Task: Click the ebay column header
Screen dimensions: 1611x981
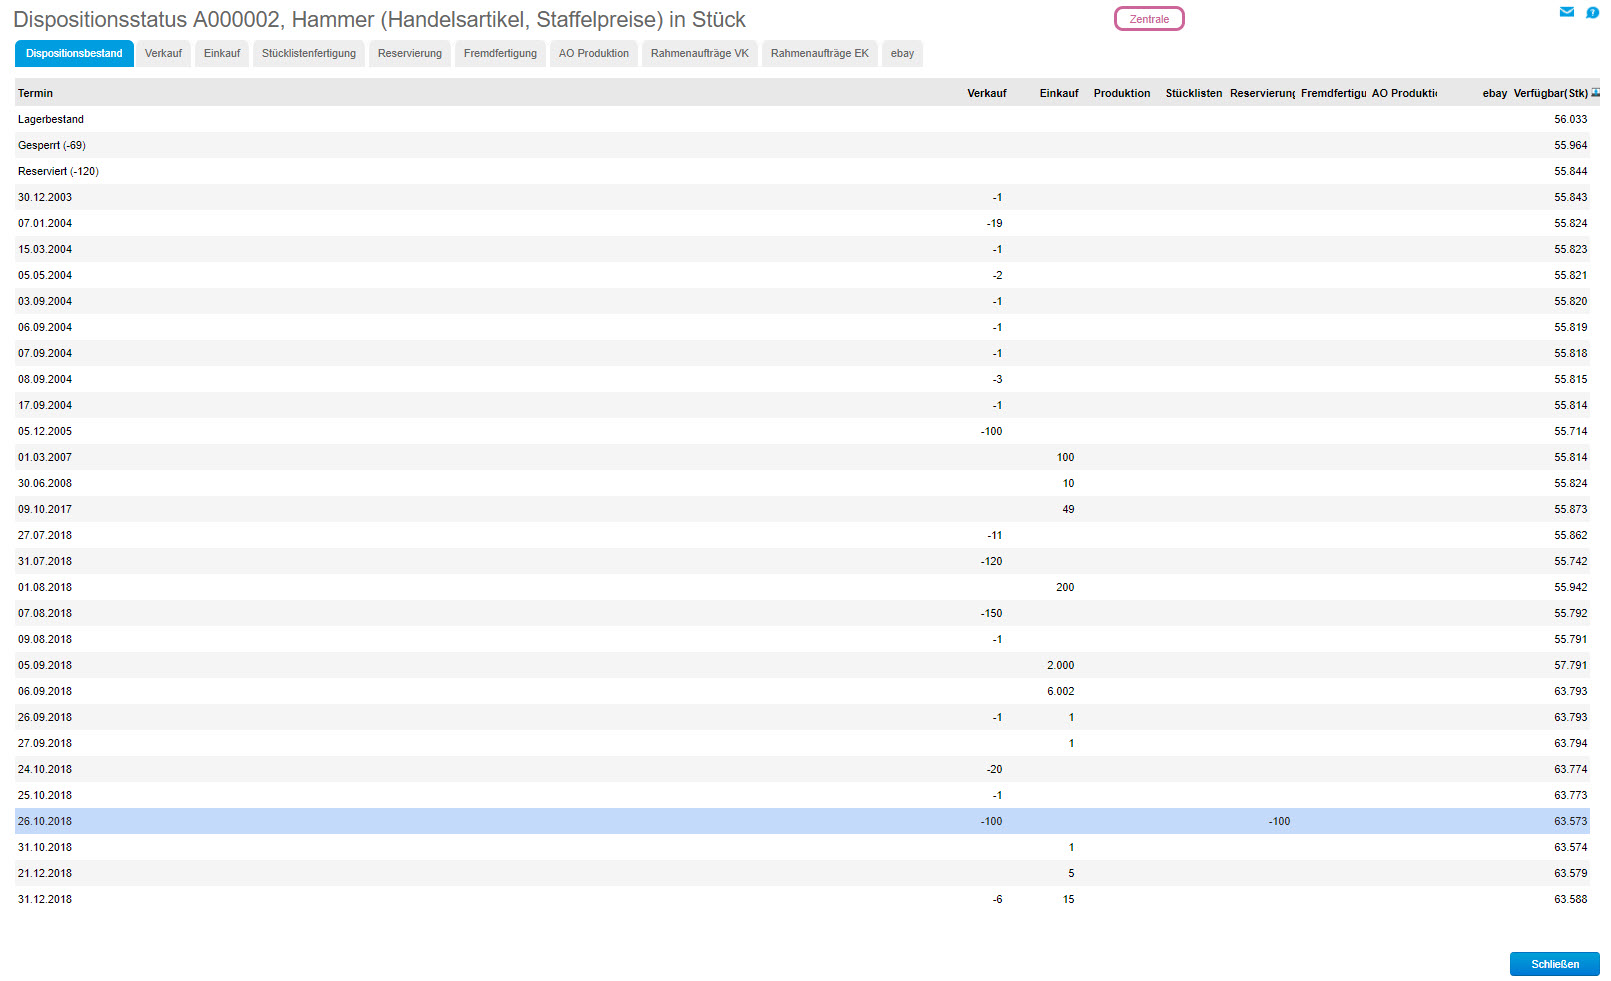Action: [1495, 93]
